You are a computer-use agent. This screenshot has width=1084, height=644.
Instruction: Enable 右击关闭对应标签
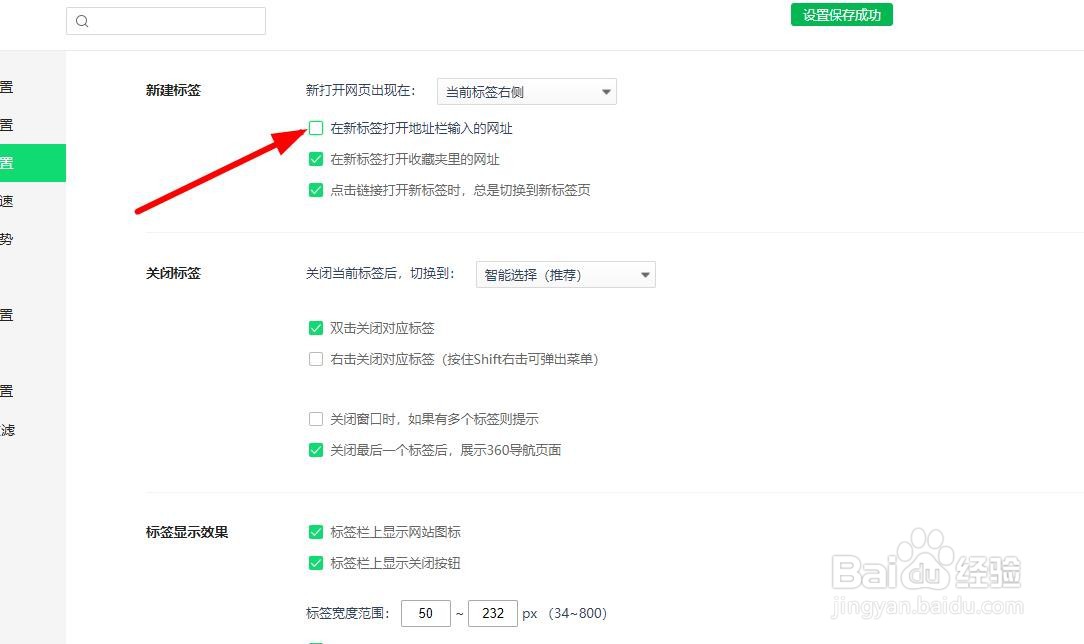[x=316, y=359]
